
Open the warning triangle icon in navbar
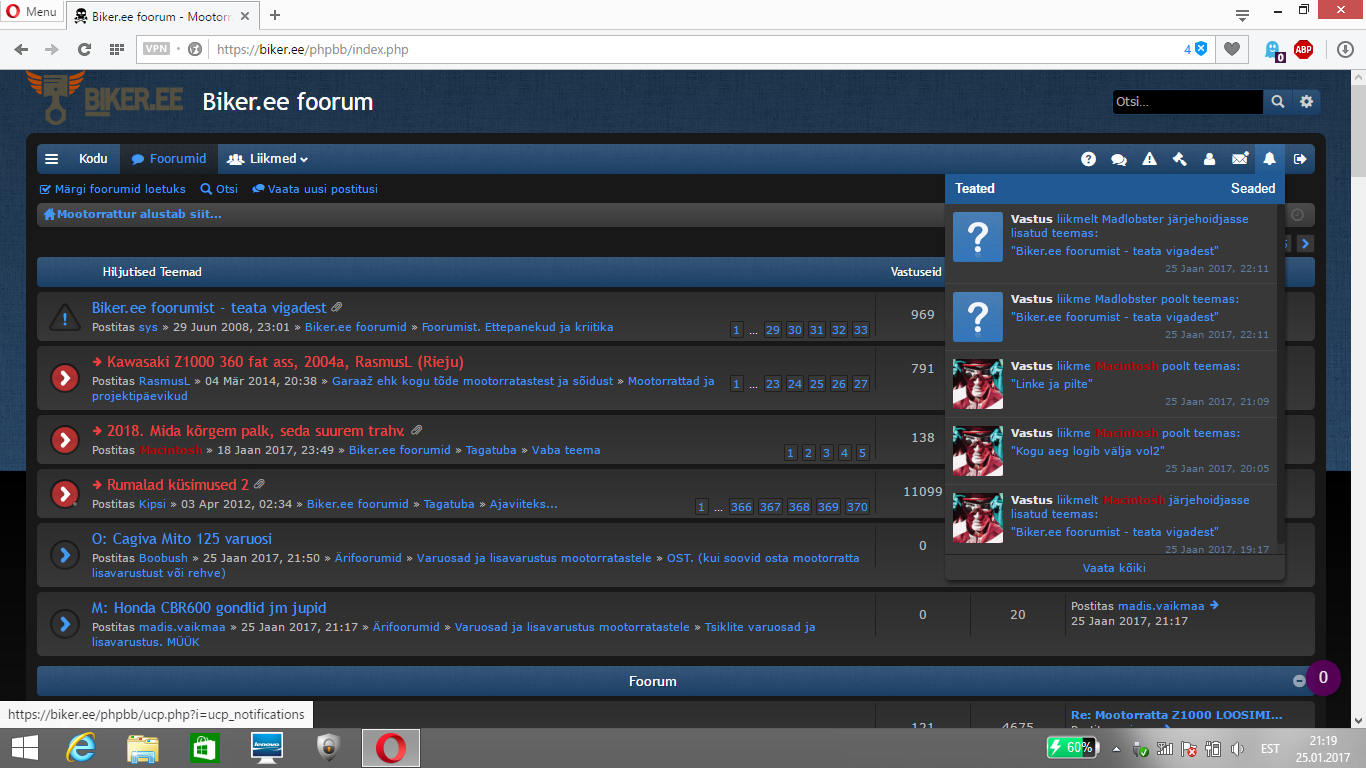tap(1149, 159)
